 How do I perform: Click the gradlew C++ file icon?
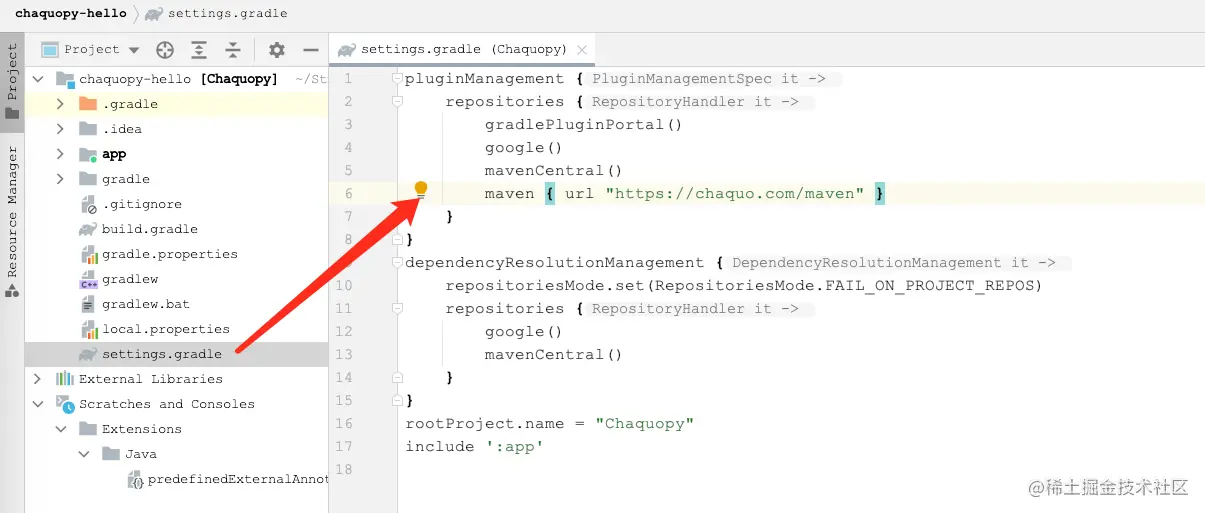tap(87, 279)
